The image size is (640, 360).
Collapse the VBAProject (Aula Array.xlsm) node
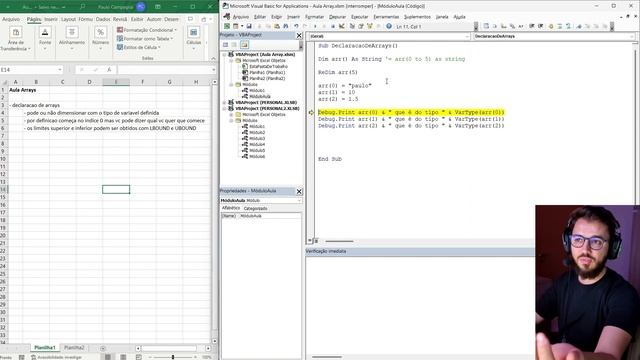(x=224, y=54)
